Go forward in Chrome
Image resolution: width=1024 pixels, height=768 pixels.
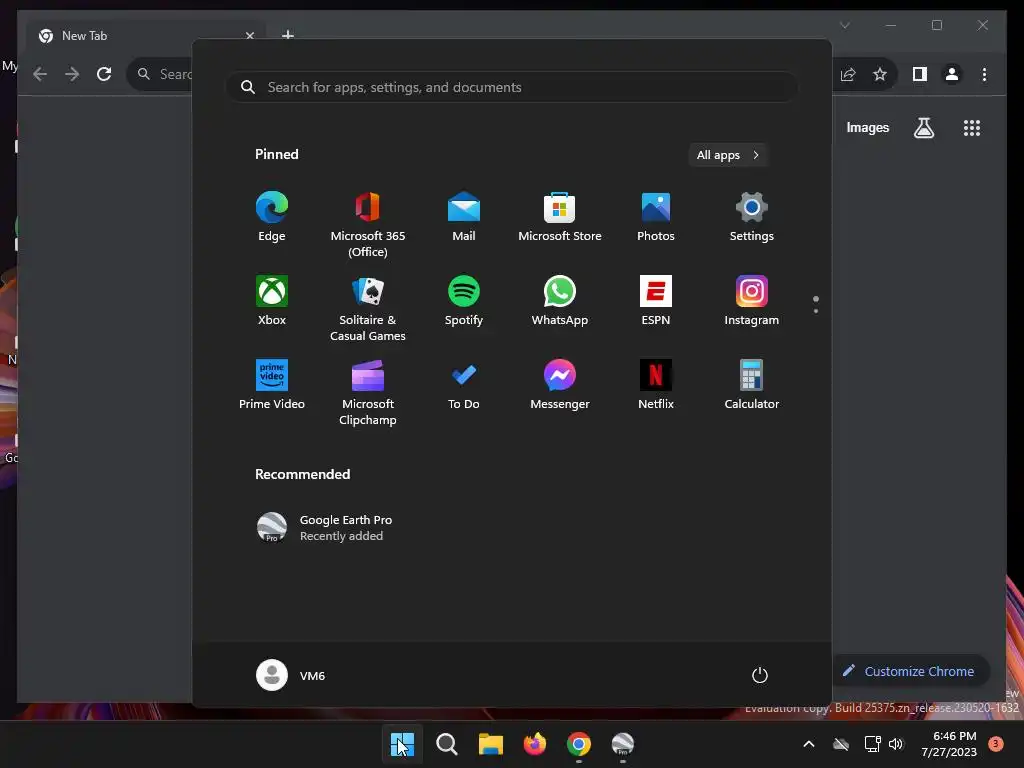[x=72, y=74]
